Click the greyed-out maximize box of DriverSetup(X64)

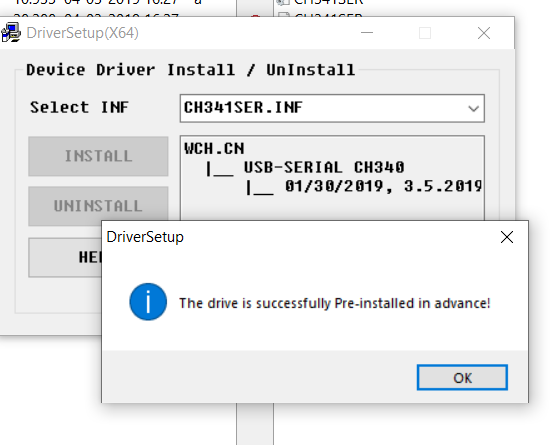point(425,33)
